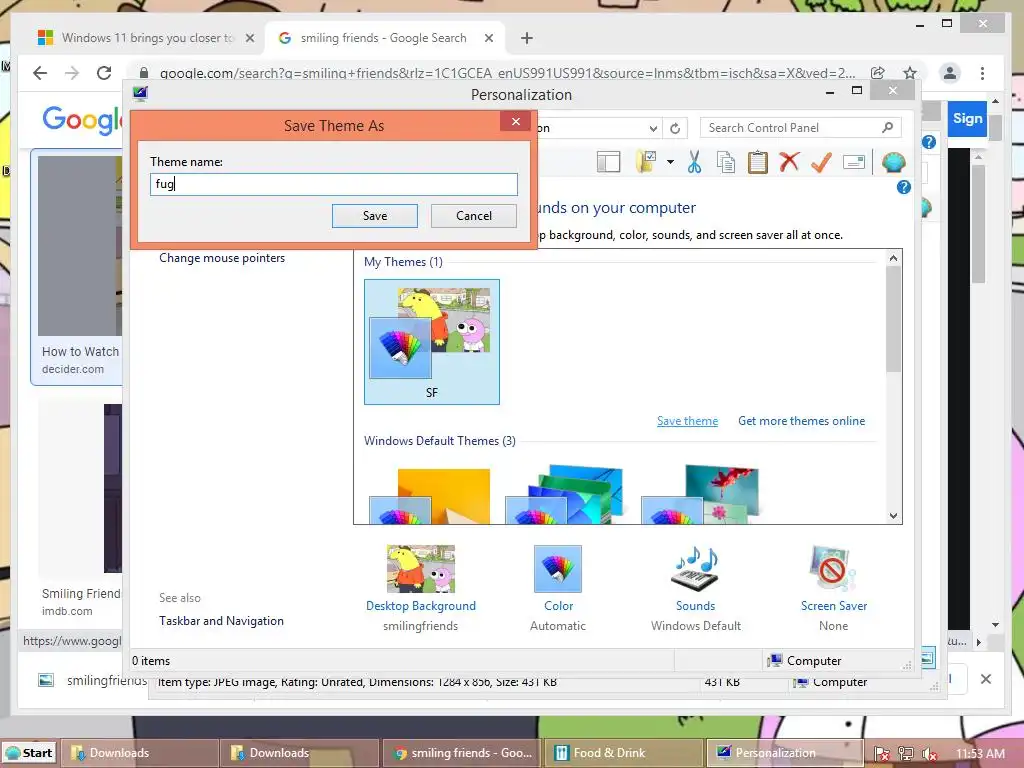This screenshot has height=768, width=1024.
Task: Click the Personalization taskbar button
Action: [784, 753]
